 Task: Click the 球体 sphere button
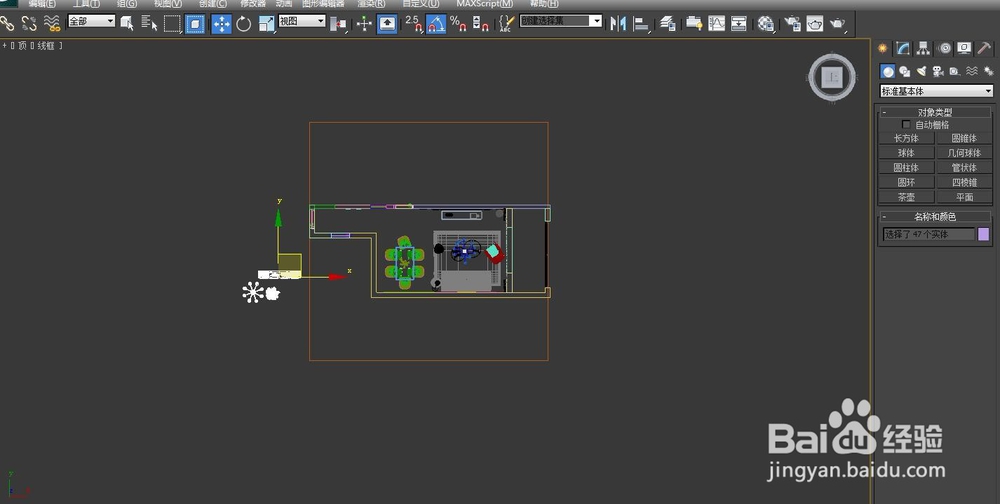906,152
